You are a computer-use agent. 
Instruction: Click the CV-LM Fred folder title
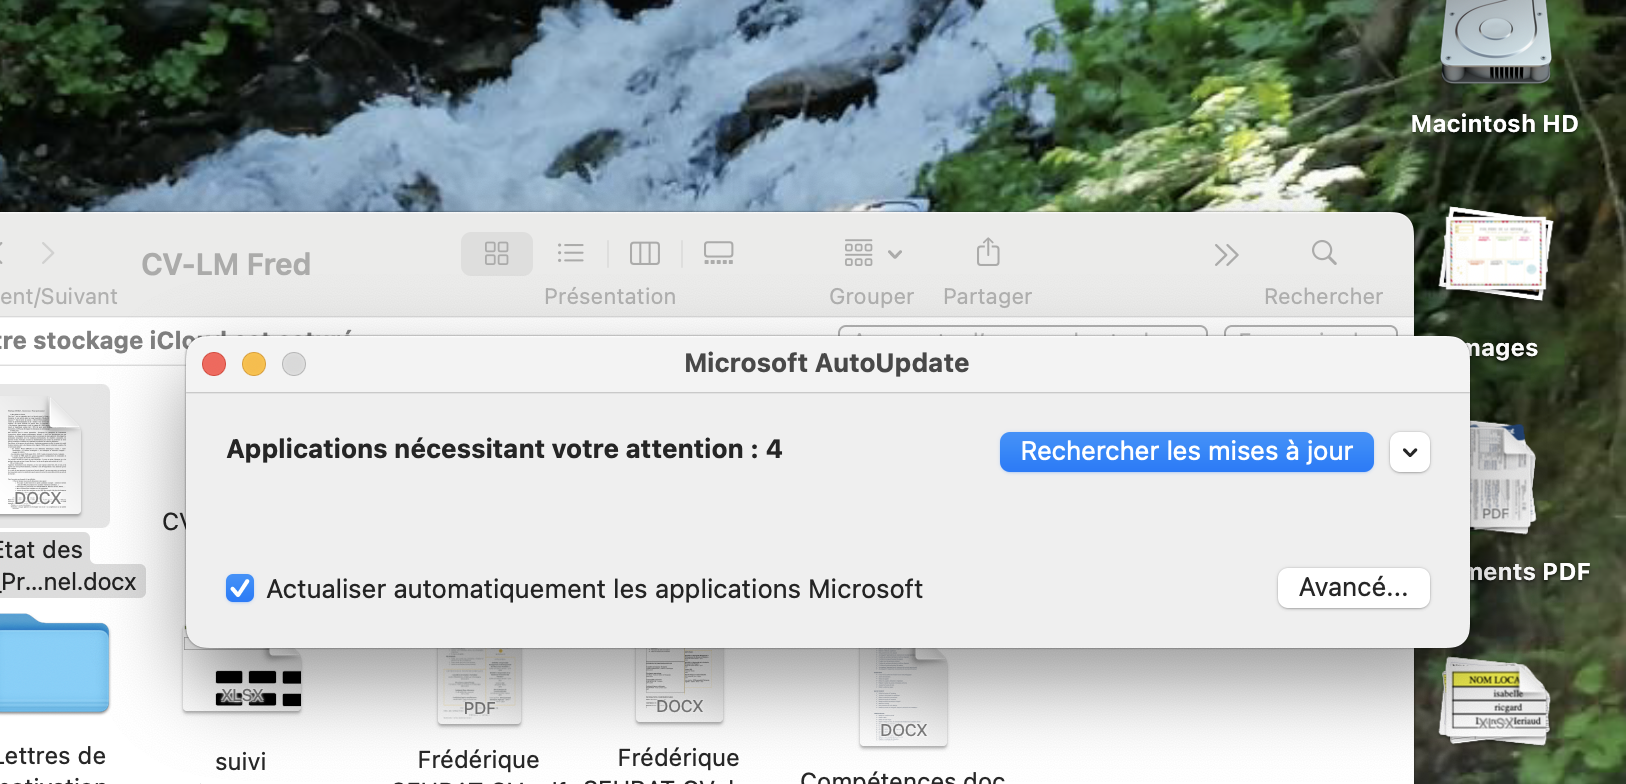point(226,264)
